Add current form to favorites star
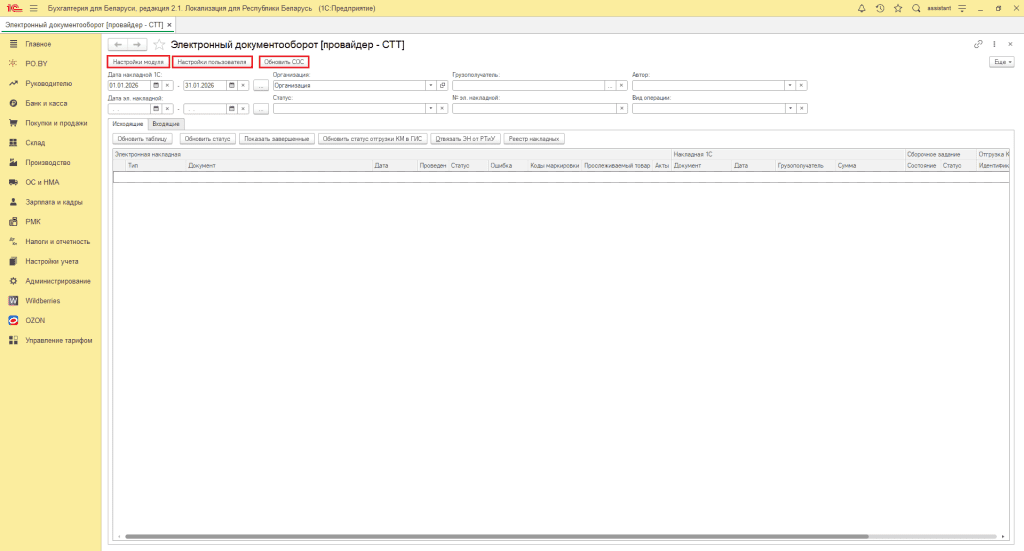The height and width of the screenshot is (551, 1024). (x=159, y=45)
